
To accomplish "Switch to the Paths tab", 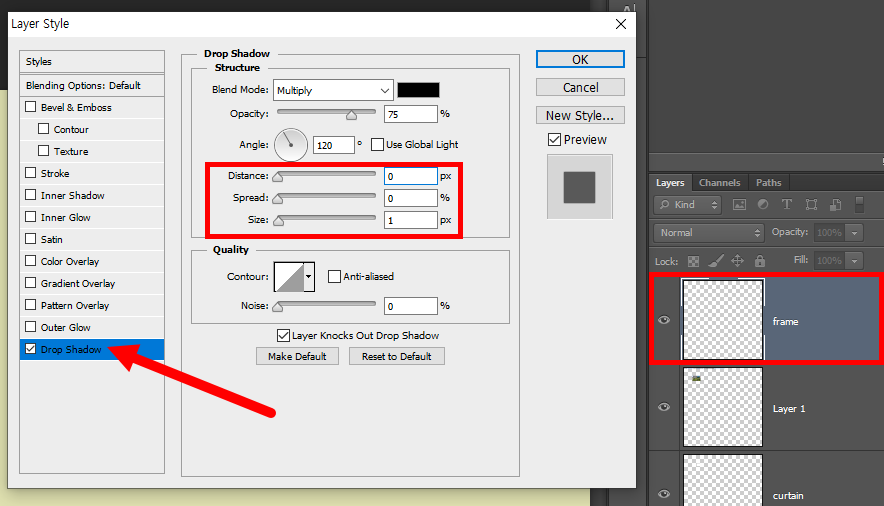I will pos(768,183).
